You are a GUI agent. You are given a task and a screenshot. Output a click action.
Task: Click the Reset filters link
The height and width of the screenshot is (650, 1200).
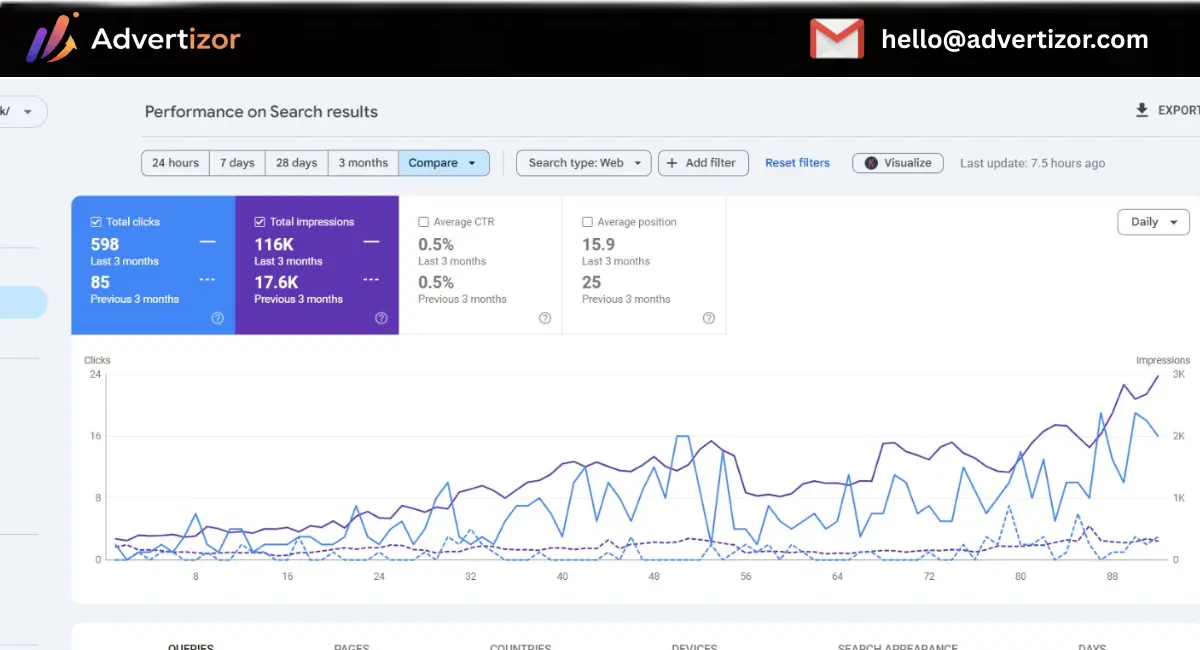point(797,162)
